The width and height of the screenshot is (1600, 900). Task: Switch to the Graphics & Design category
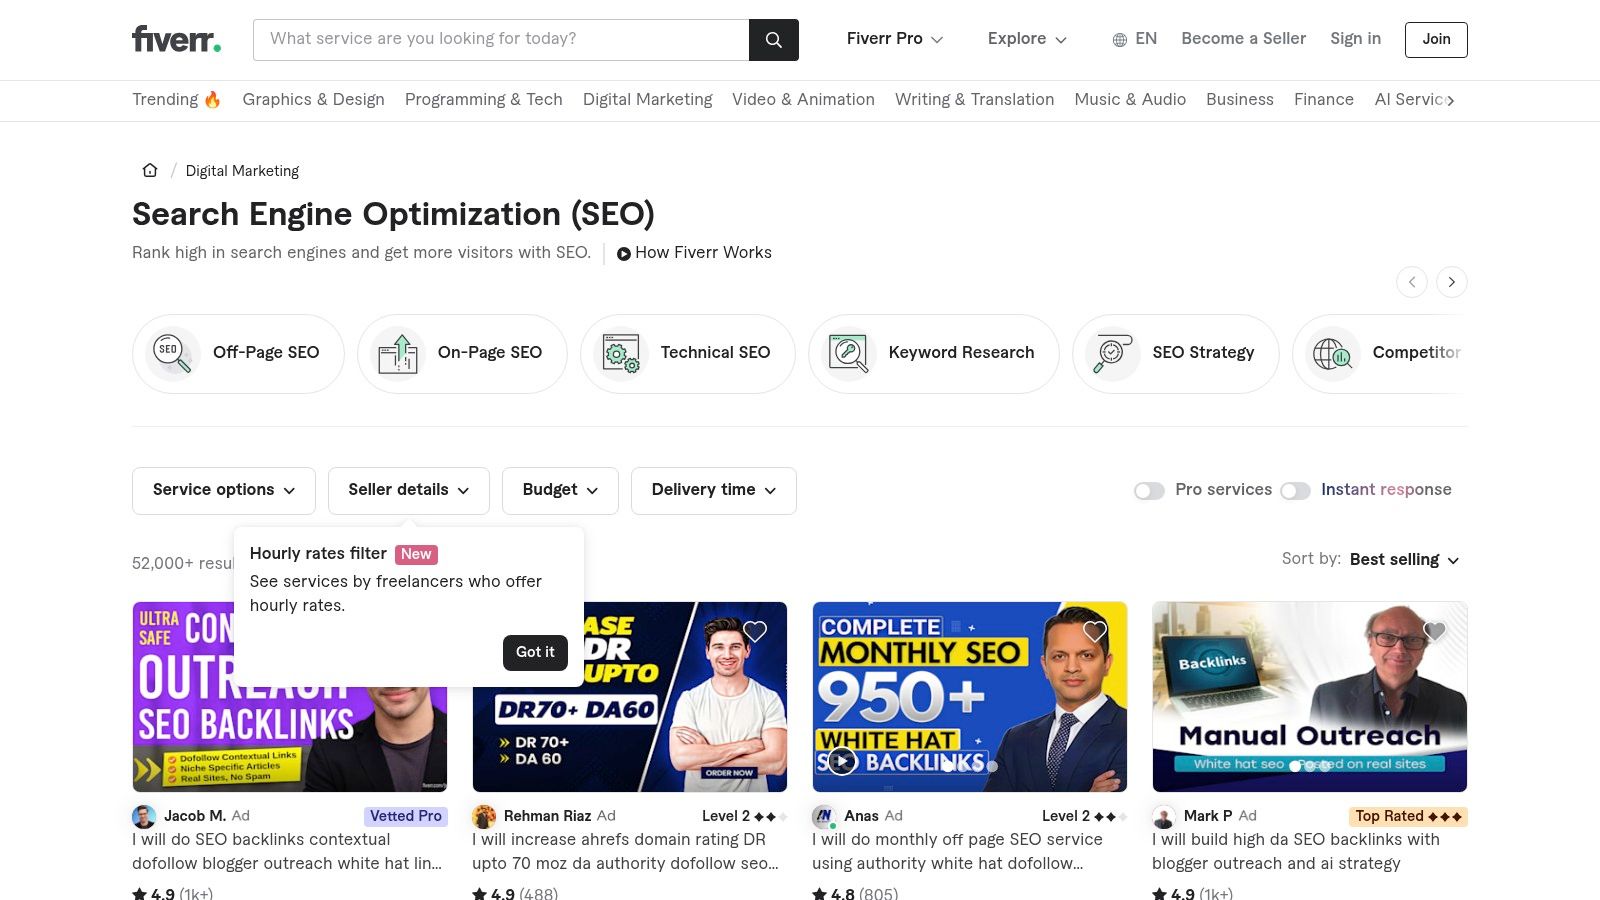pos(313,99)
